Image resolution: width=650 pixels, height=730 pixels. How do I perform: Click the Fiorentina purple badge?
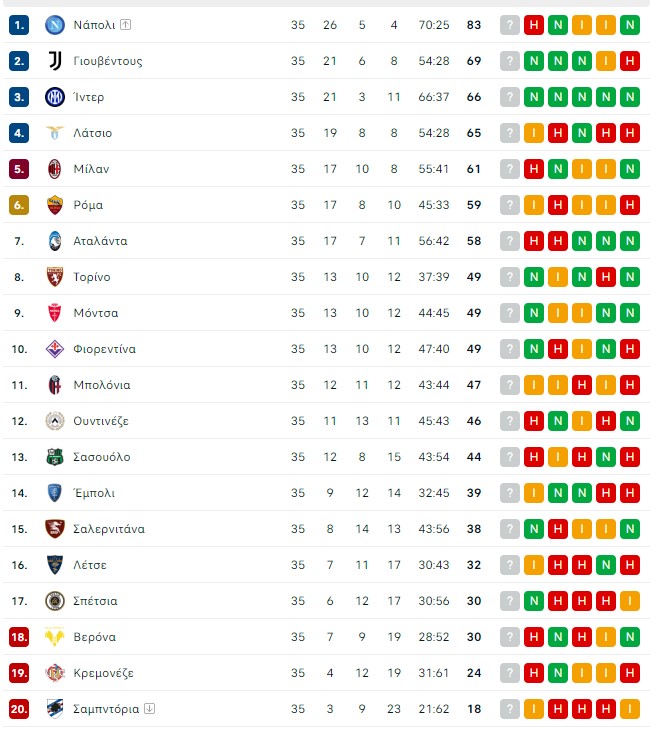tap(54, 349)
